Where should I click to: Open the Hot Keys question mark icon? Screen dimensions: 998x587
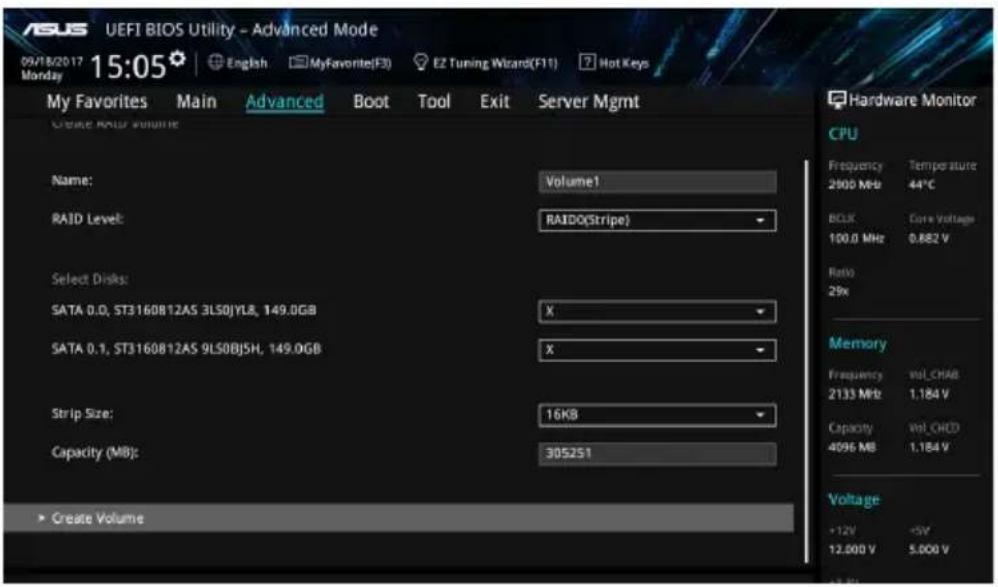point(587,62)
